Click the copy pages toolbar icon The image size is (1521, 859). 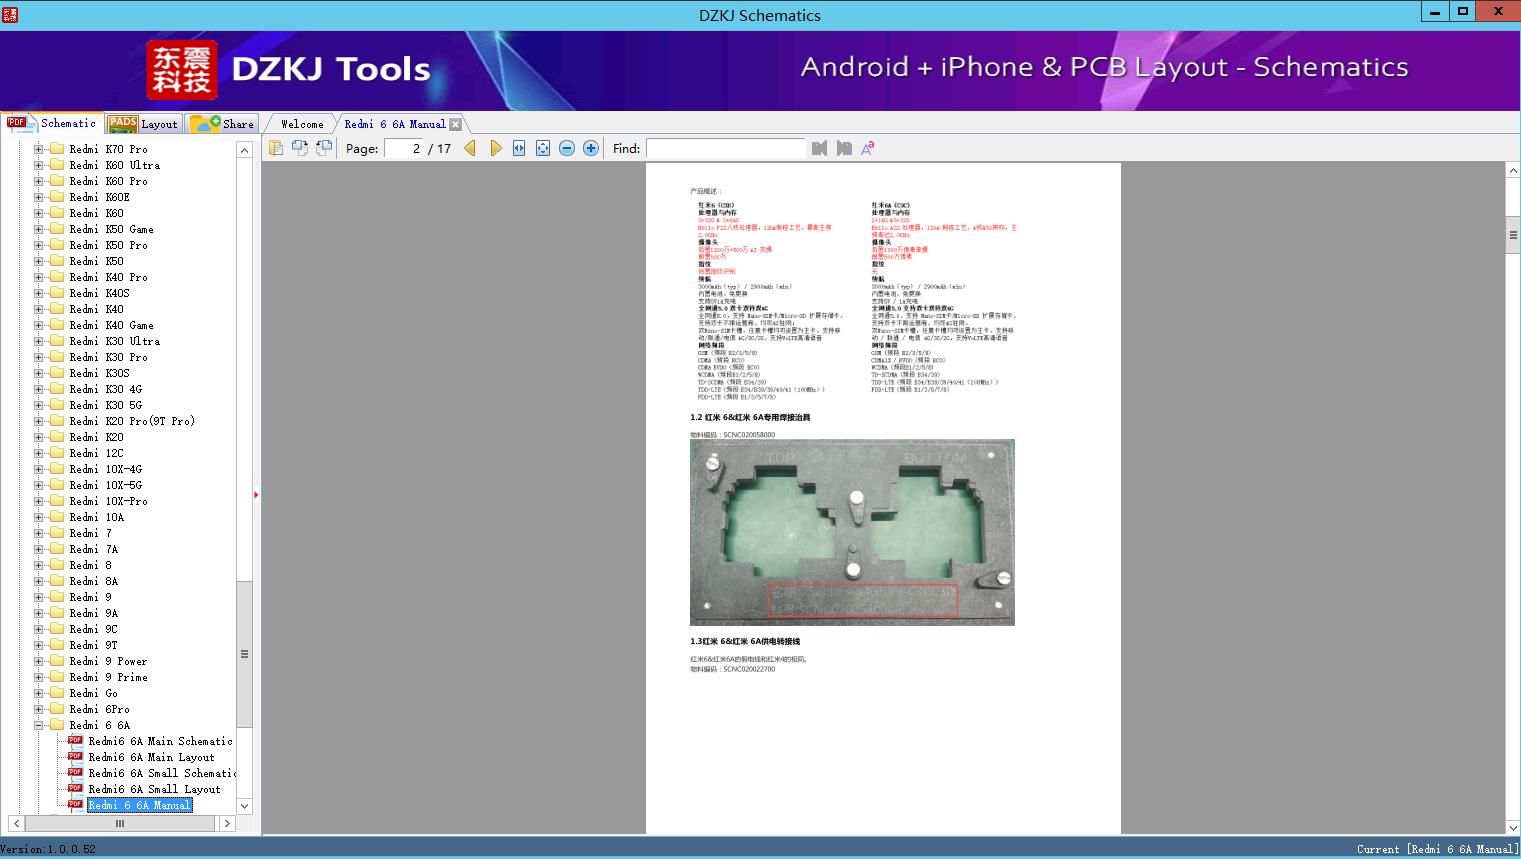[276, 148]
